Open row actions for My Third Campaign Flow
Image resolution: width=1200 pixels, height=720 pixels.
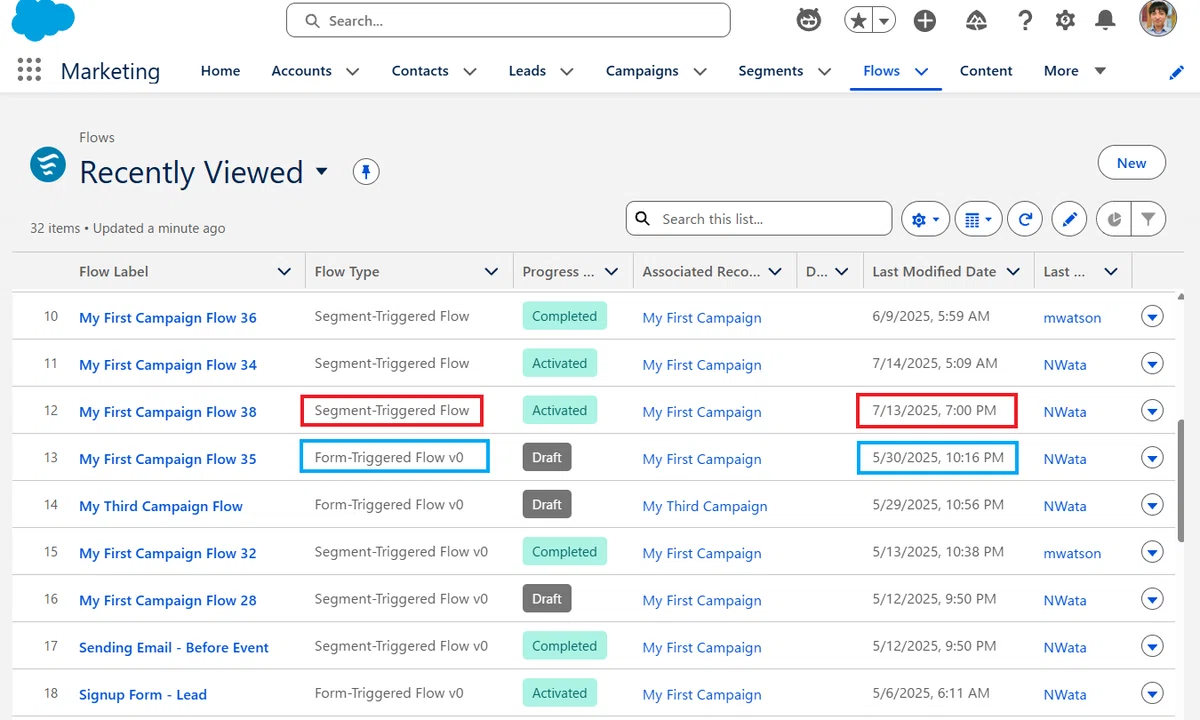(1152, 505)
